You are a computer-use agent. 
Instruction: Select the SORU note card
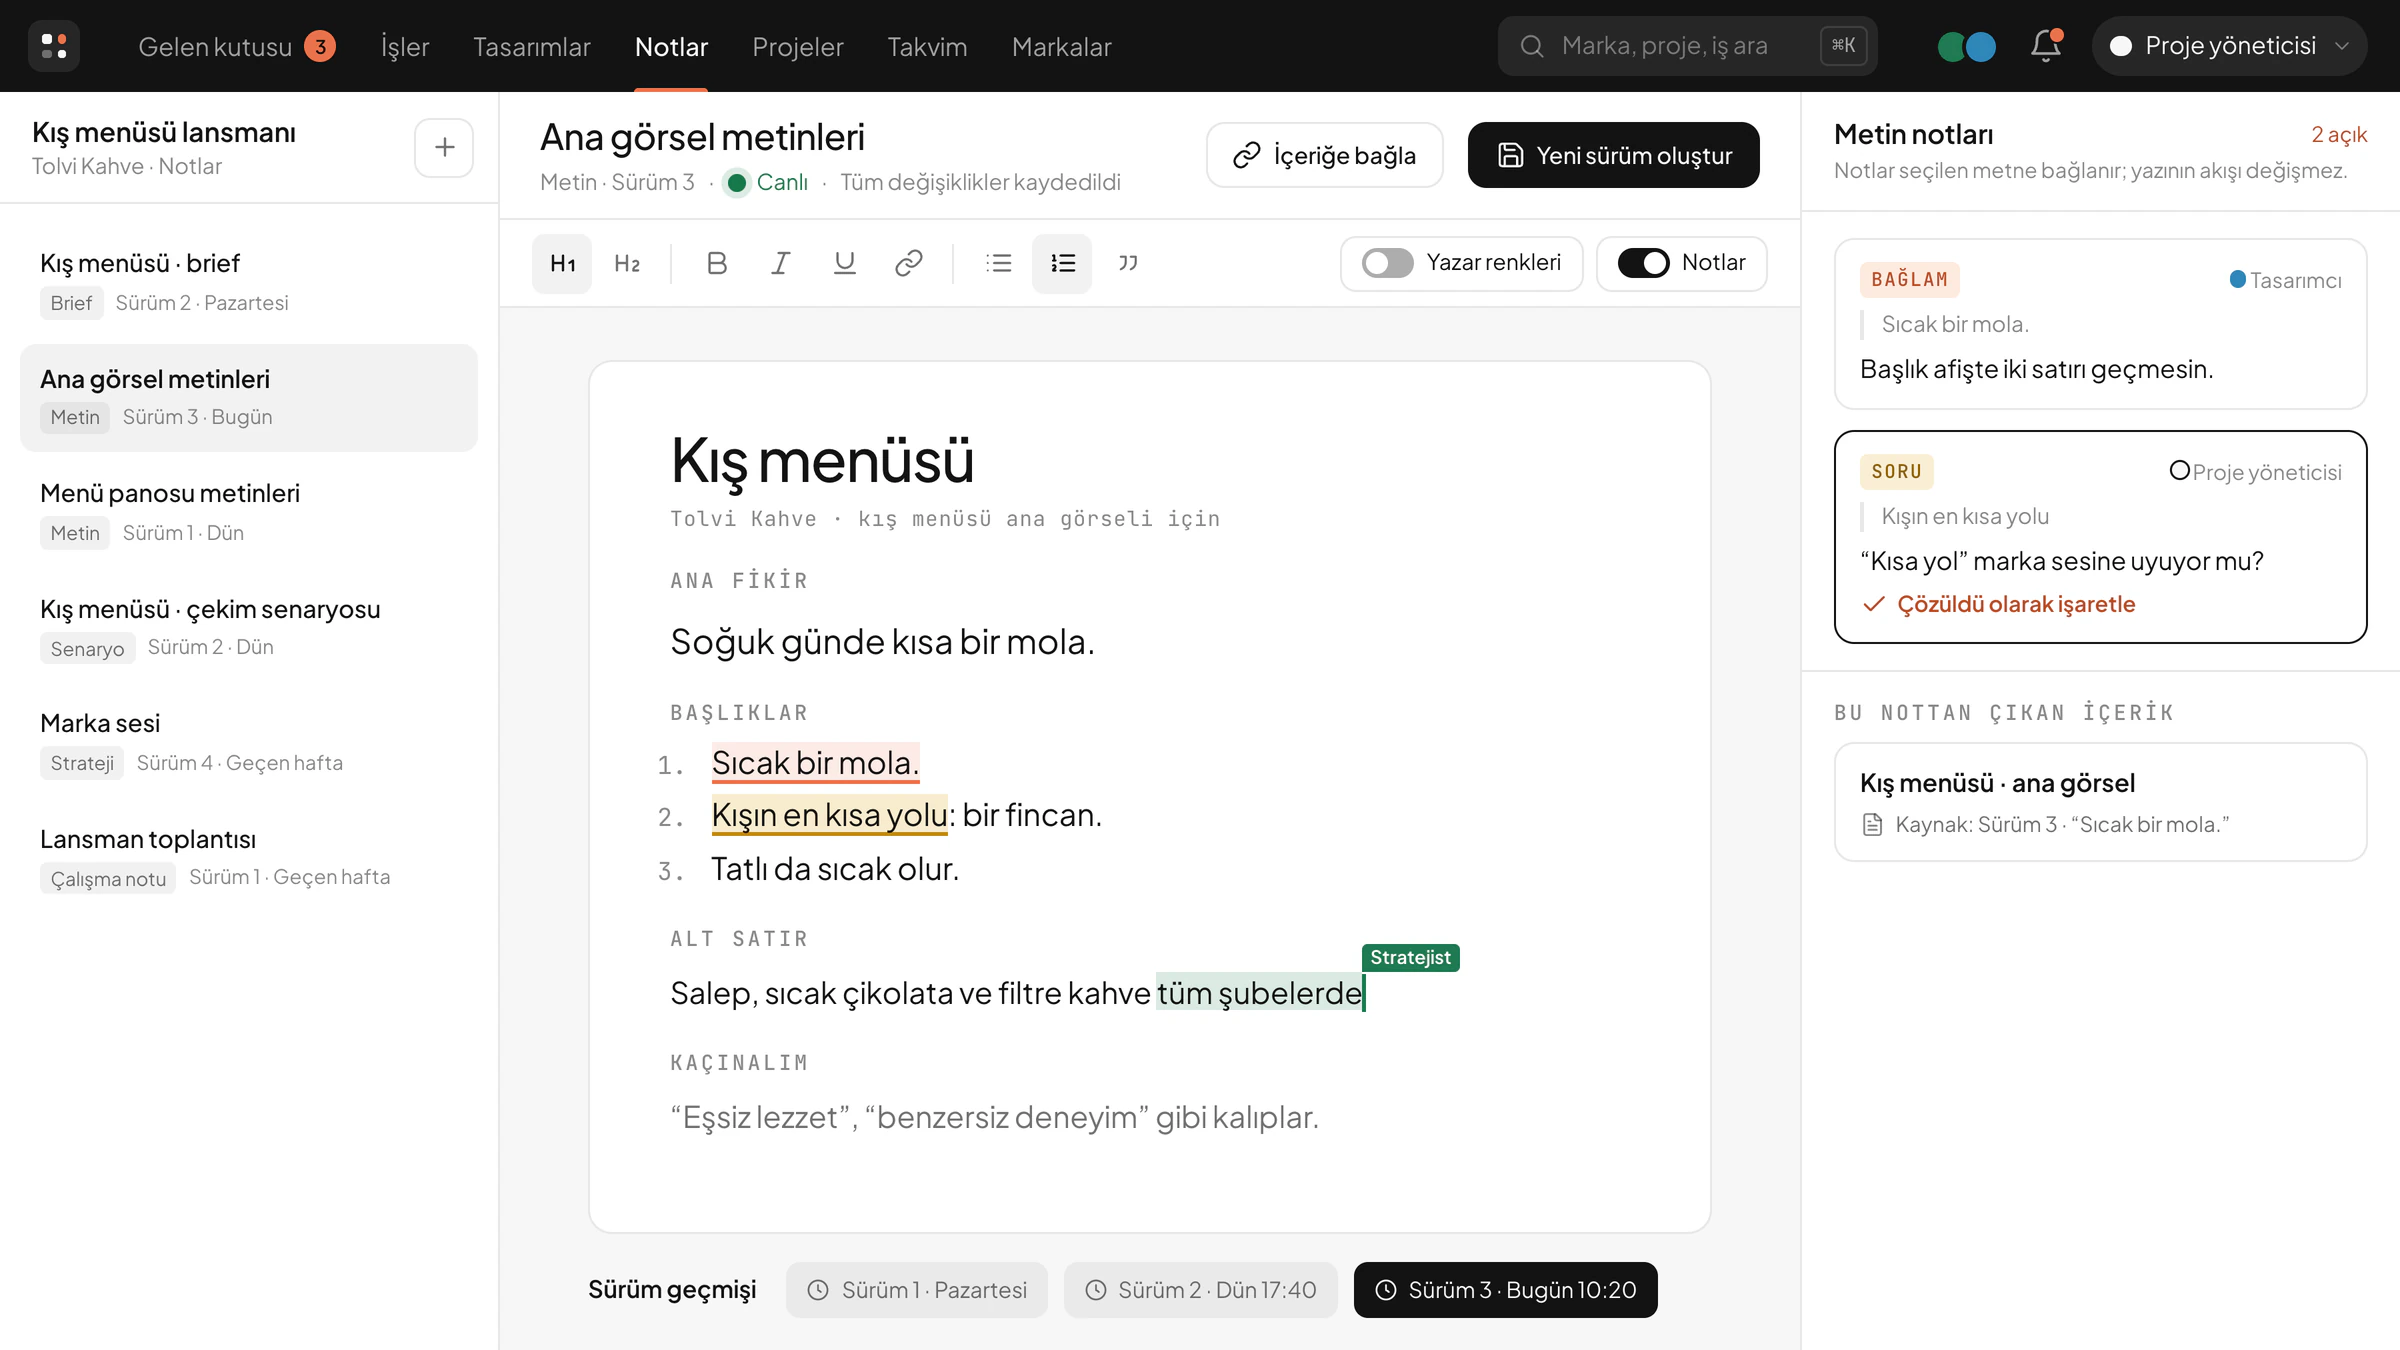[2100, 537]
